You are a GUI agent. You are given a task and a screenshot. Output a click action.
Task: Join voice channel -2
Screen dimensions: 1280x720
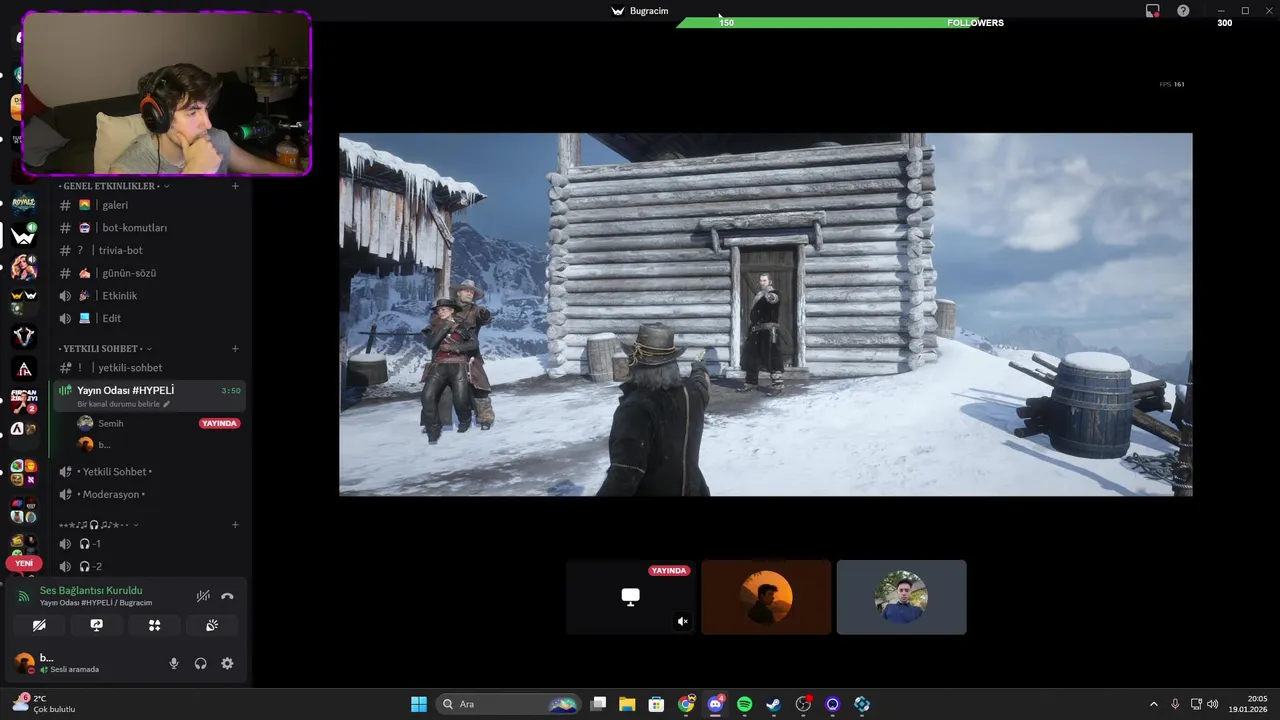tap(148, 567)
